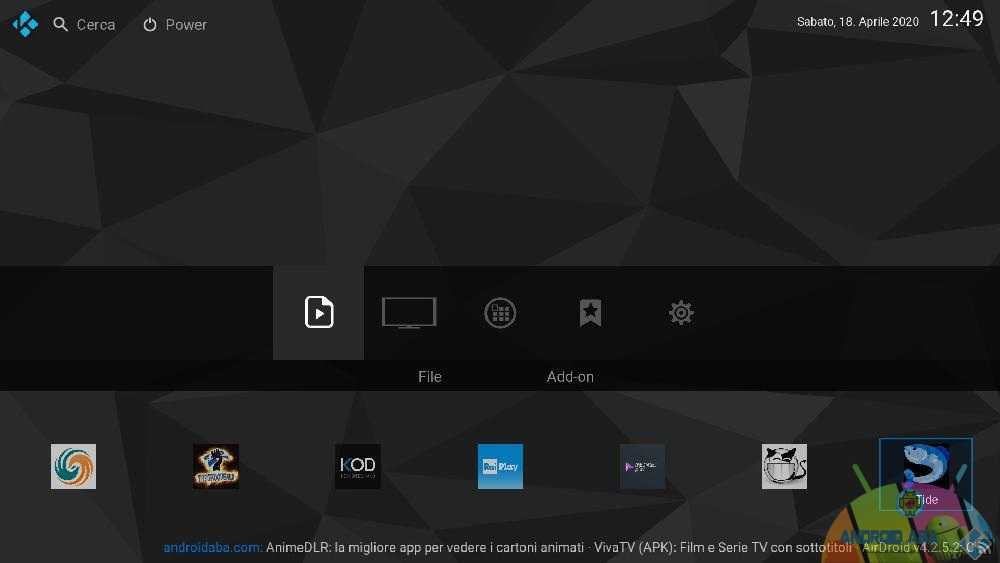The image size is (1000, 563).
Task: Open the TV screen menu icon
Action: (409, 312)
